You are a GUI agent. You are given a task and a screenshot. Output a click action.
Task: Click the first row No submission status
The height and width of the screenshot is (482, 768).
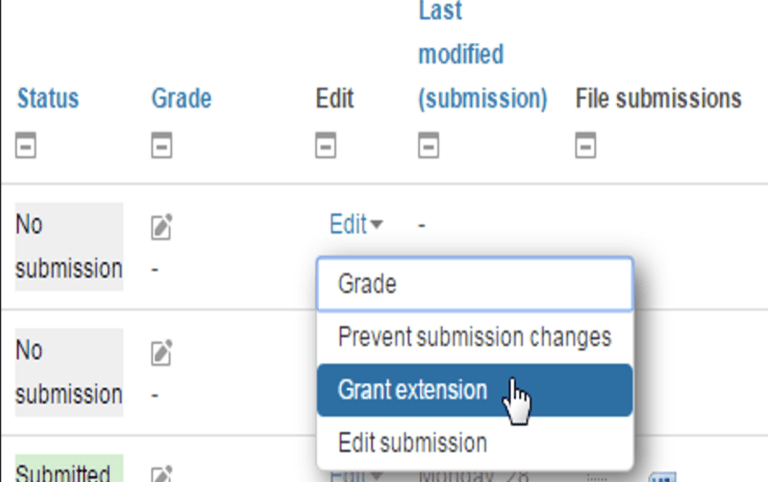click(x=69, y=246)
